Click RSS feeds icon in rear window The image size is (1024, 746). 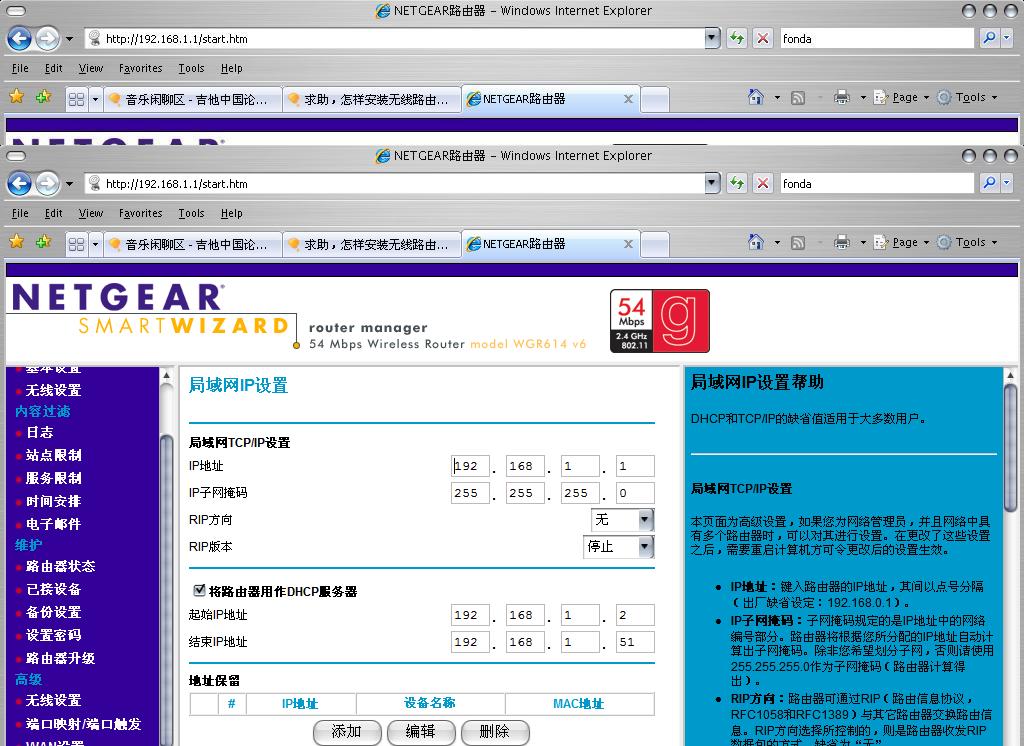(797, 98)
